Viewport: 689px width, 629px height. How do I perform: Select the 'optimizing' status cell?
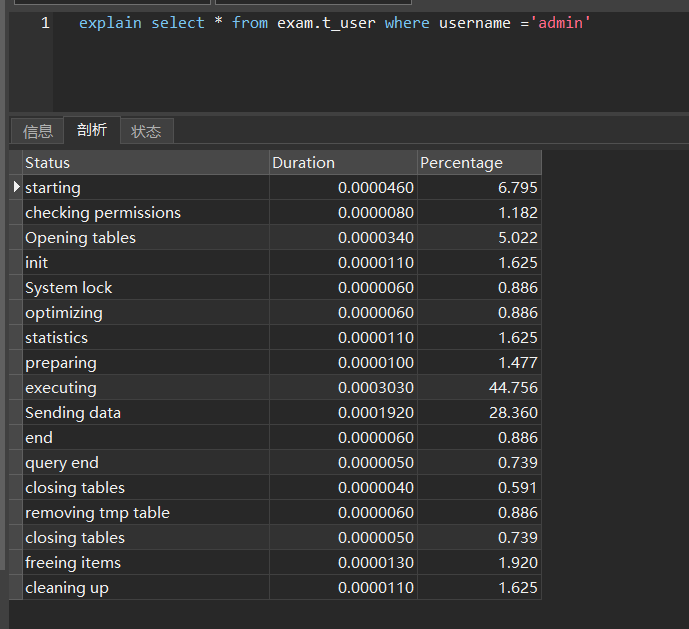[x=145, y=313]
